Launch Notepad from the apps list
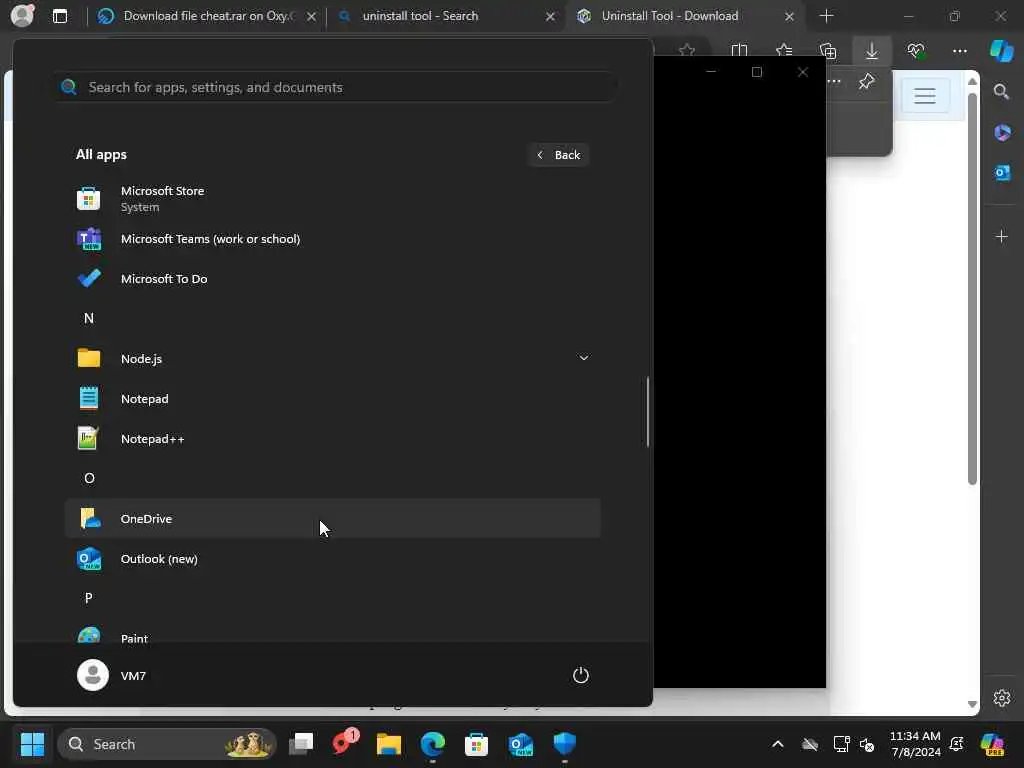This screenshot has width=1024, height=768. [x=332, y=398]
